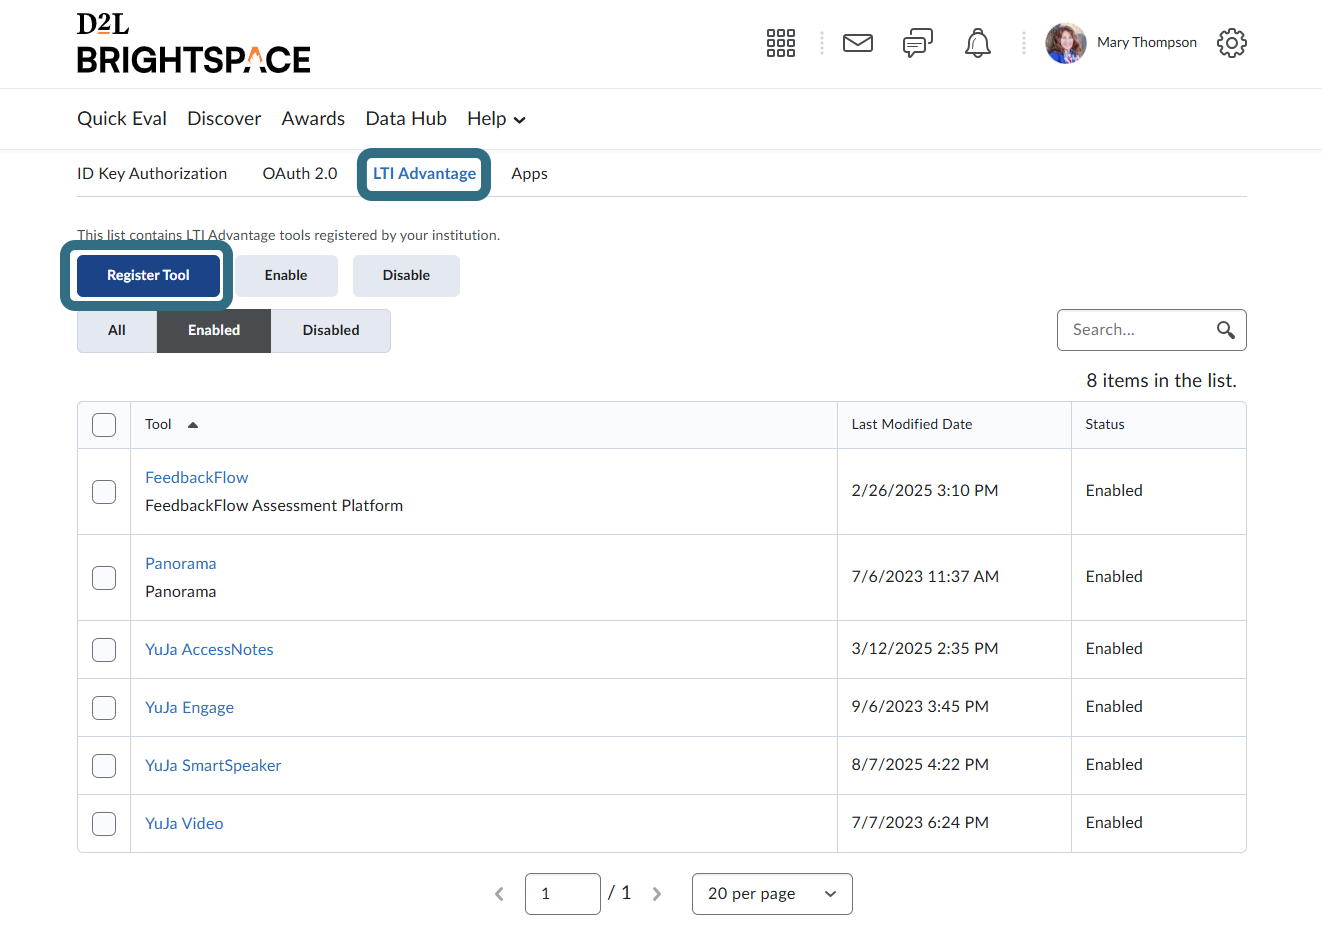The width and height of the screenshot is (1322, 928).
Task: Open subscription alerts chat bubble icon
Action: pyautogui.click(x=918, y=43)
